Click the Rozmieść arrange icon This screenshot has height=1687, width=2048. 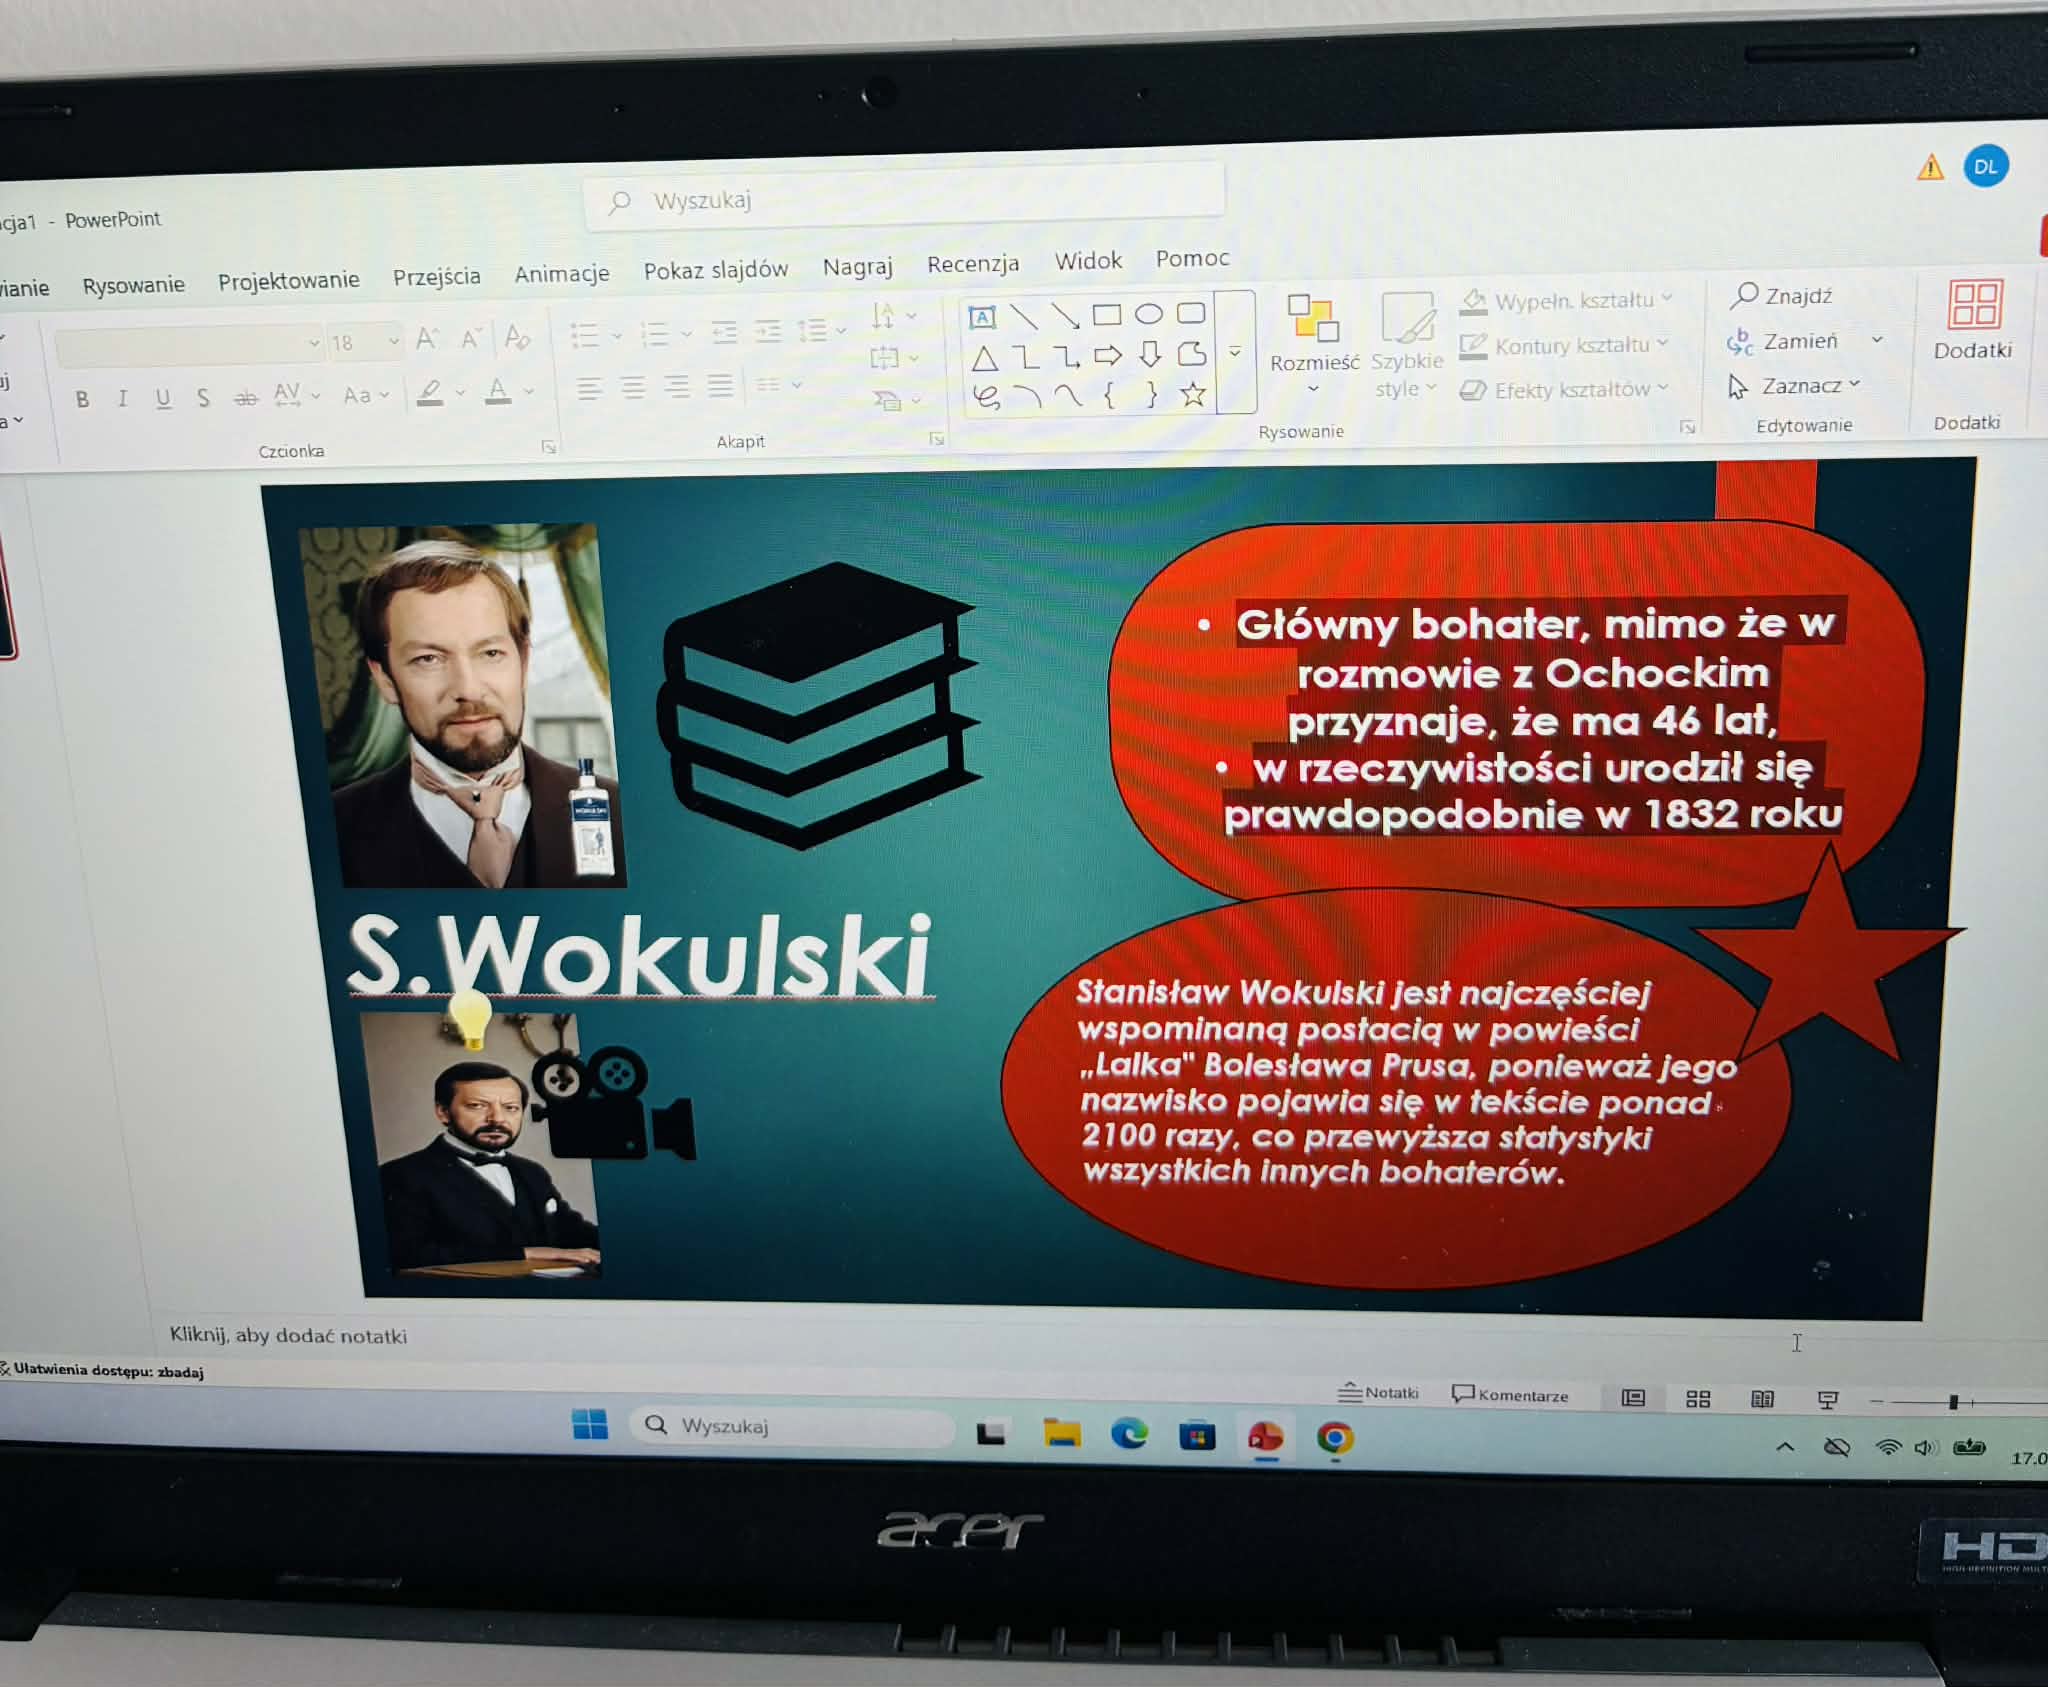coord(1312,319)
